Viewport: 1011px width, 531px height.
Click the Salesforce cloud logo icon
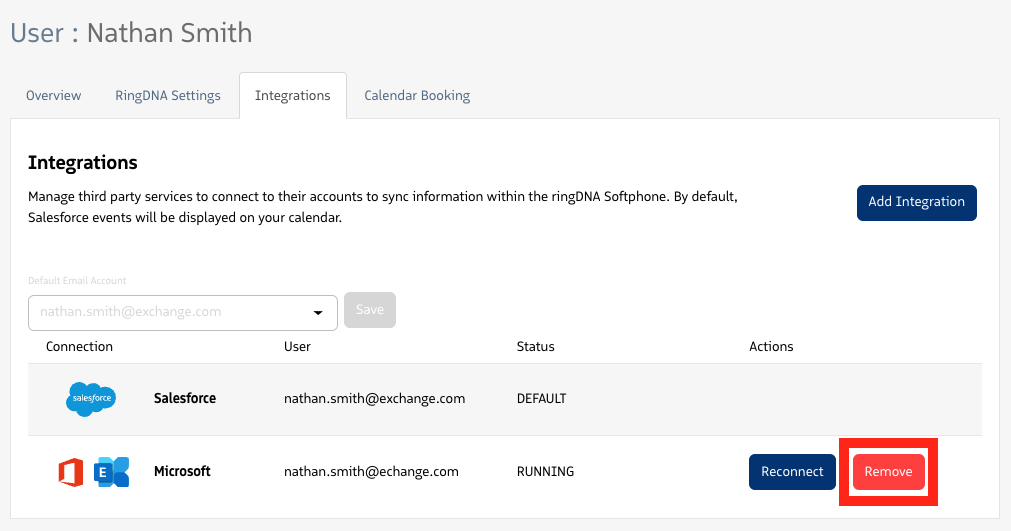coord(91,399)
